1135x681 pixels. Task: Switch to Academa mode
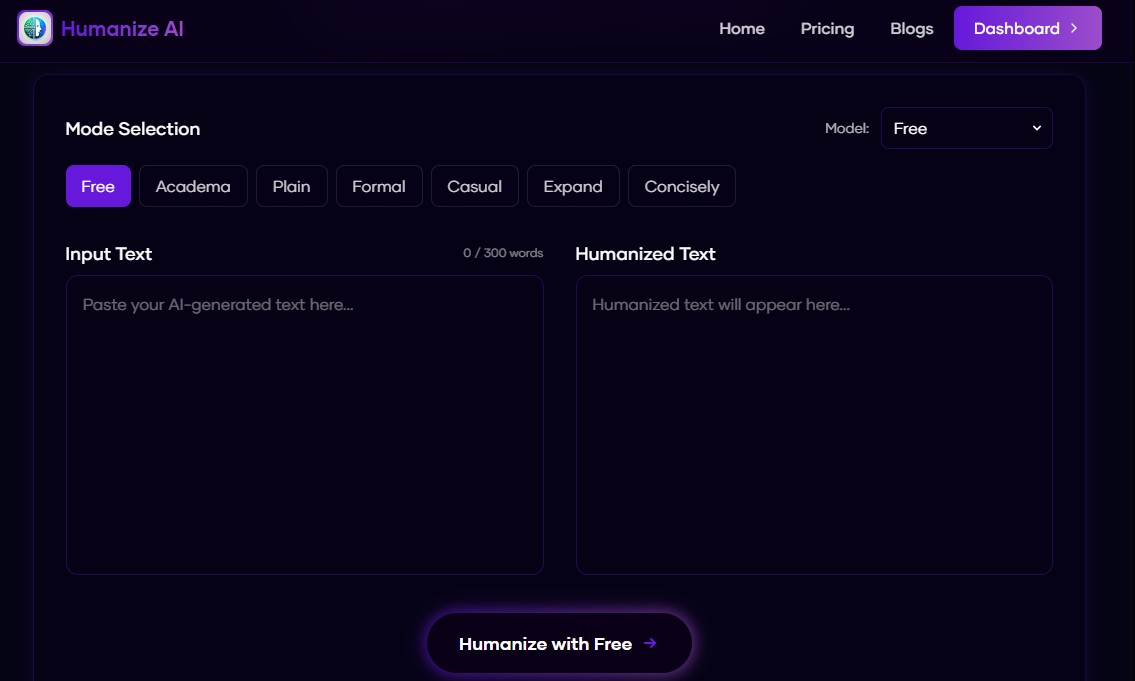coord(193,186)
